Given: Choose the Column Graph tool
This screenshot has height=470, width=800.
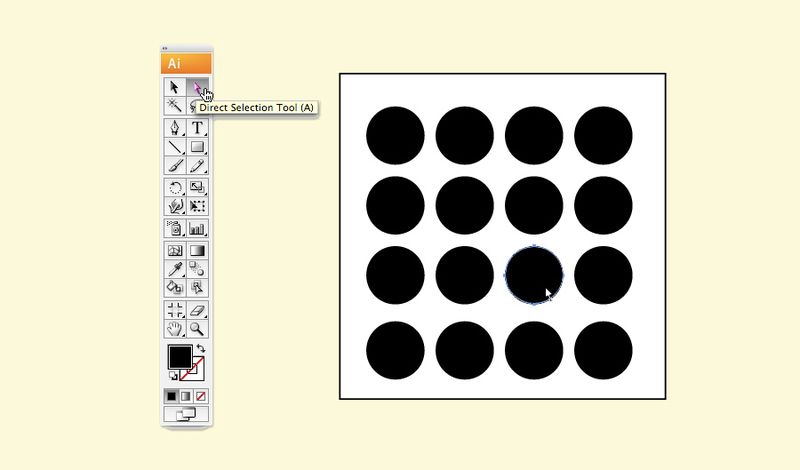Looking at the screenshot, I should point(197,228).
